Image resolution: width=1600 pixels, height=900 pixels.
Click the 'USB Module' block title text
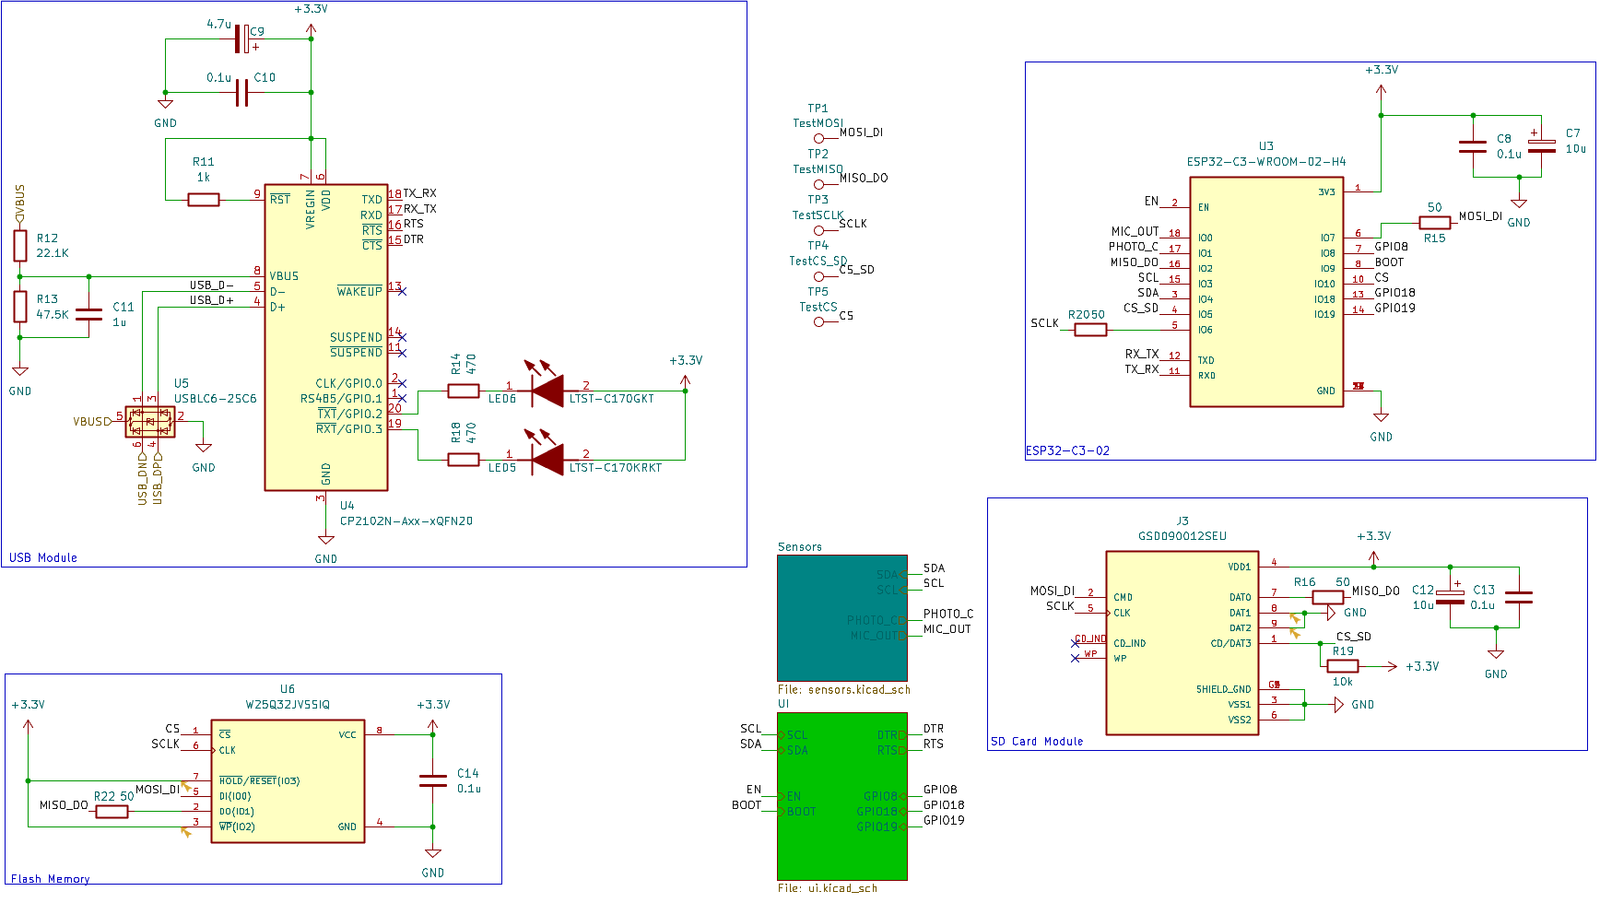43,558
